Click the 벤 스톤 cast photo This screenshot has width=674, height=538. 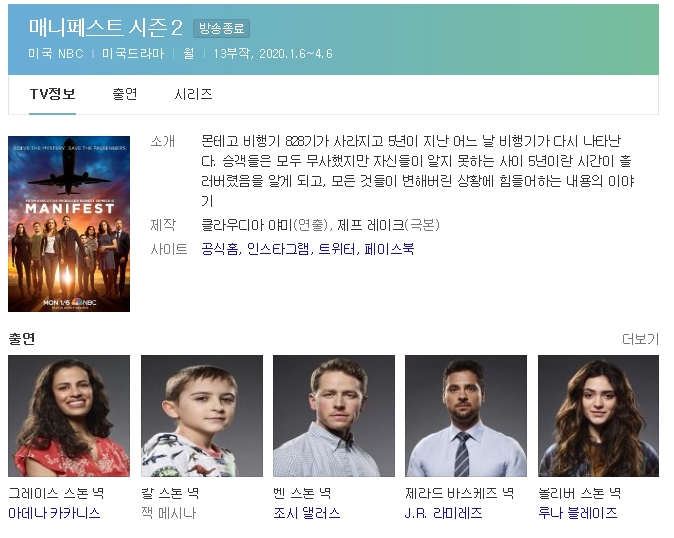(334, 416)
